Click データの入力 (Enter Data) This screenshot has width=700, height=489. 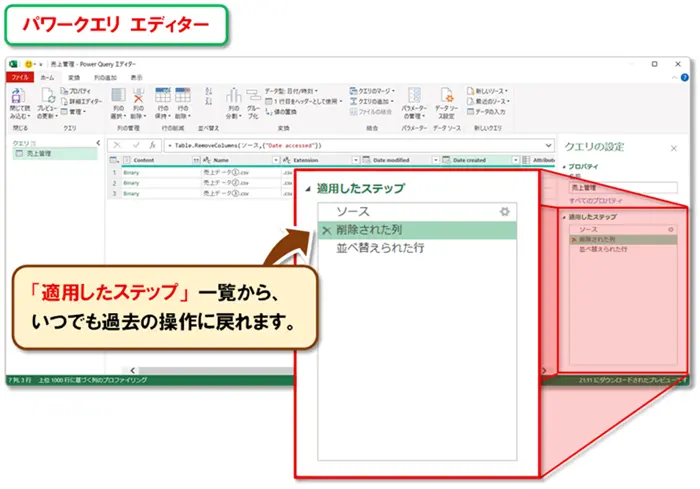486,112
